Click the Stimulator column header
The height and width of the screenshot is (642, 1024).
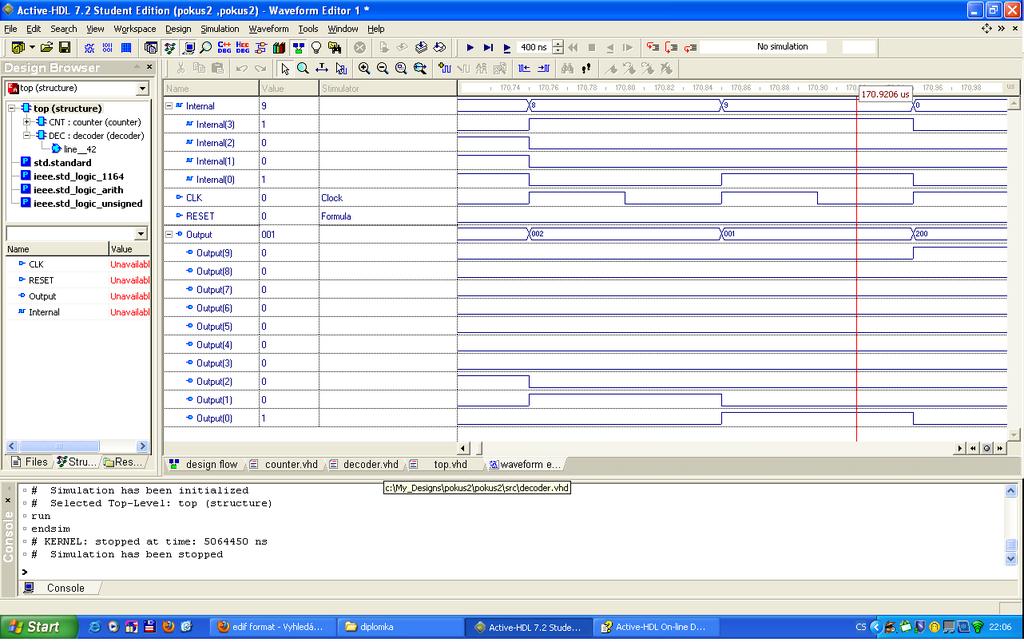pos(388,88)
